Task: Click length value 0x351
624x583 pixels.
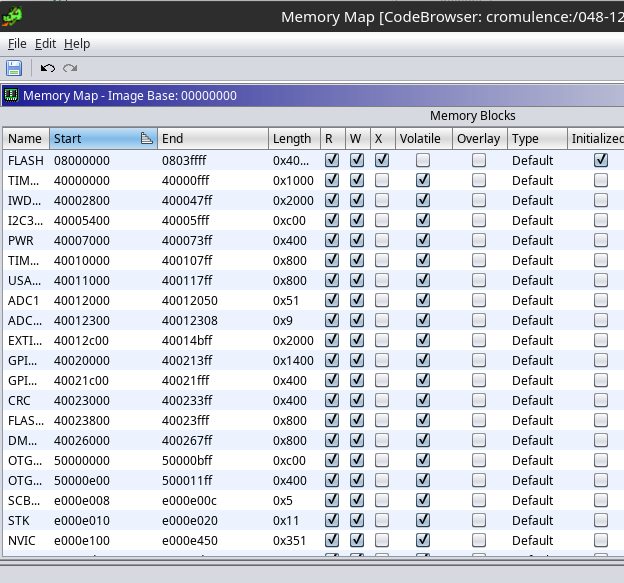Action: 289,540
